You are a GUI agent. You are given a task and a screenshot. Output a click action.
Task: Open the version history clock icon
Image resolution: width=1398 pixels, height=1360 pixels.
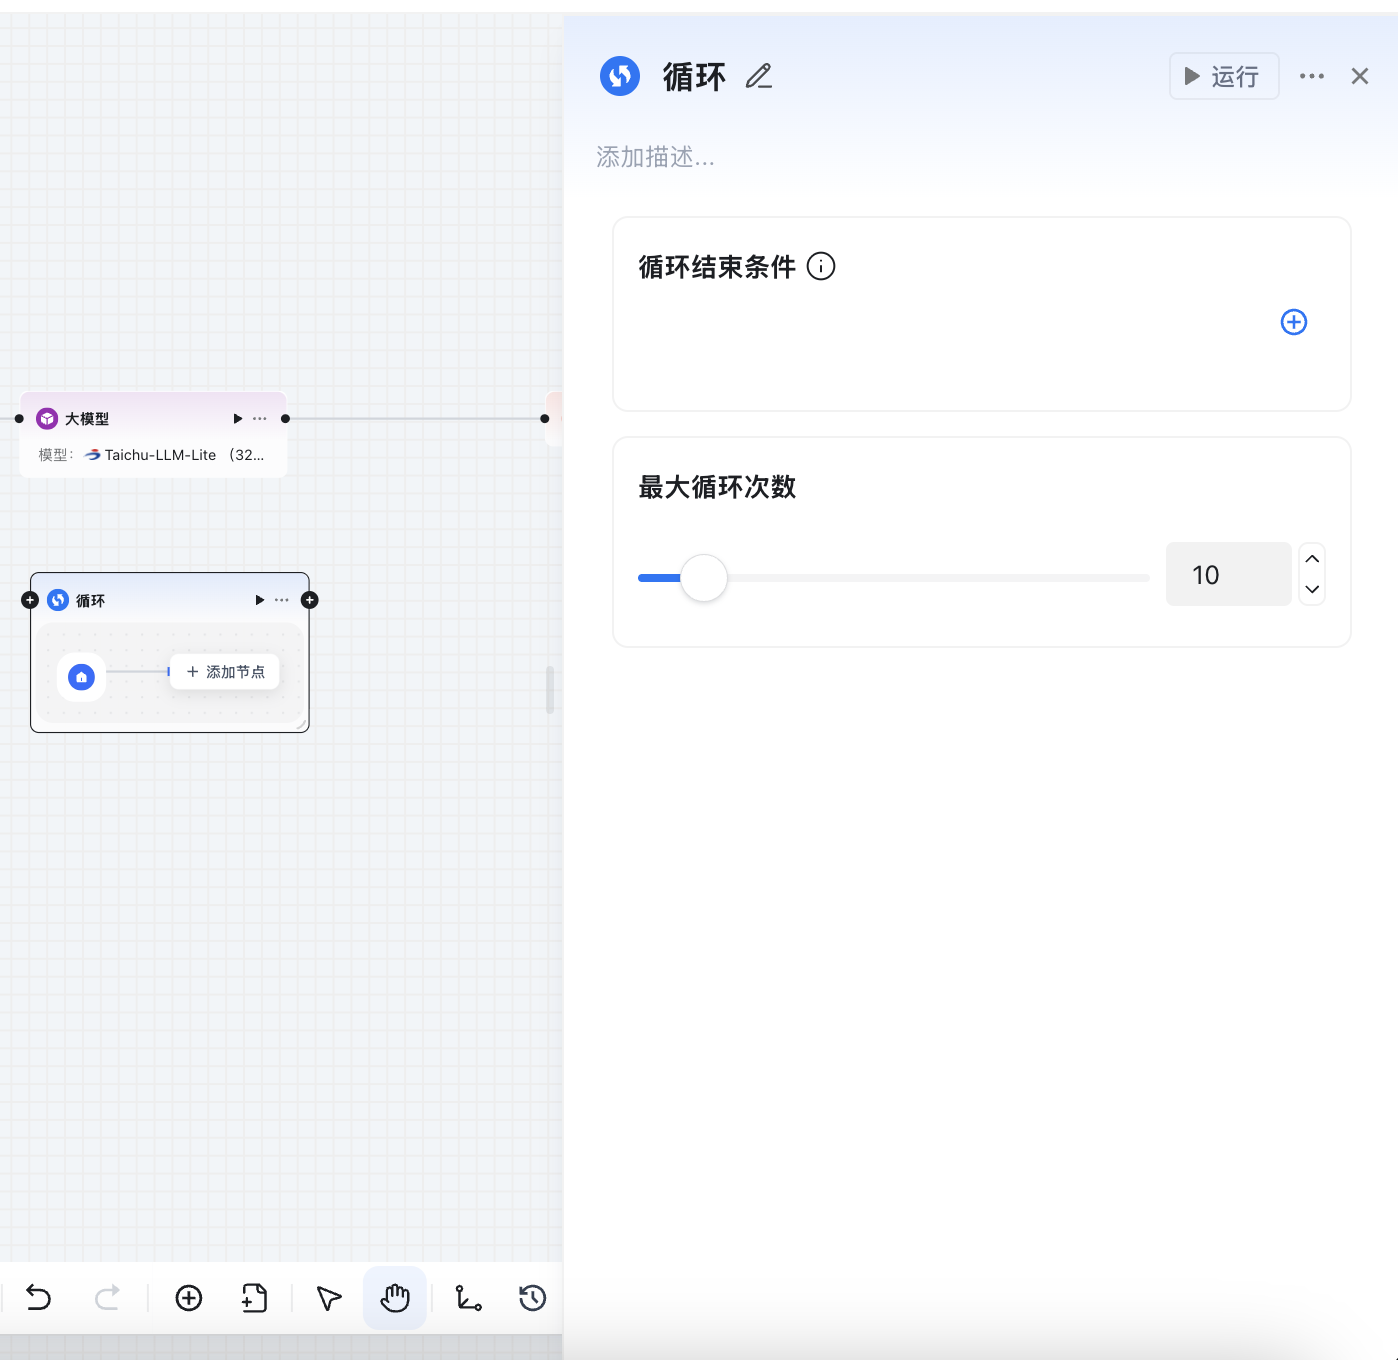pyautogui.click(x=532, y=1298)
